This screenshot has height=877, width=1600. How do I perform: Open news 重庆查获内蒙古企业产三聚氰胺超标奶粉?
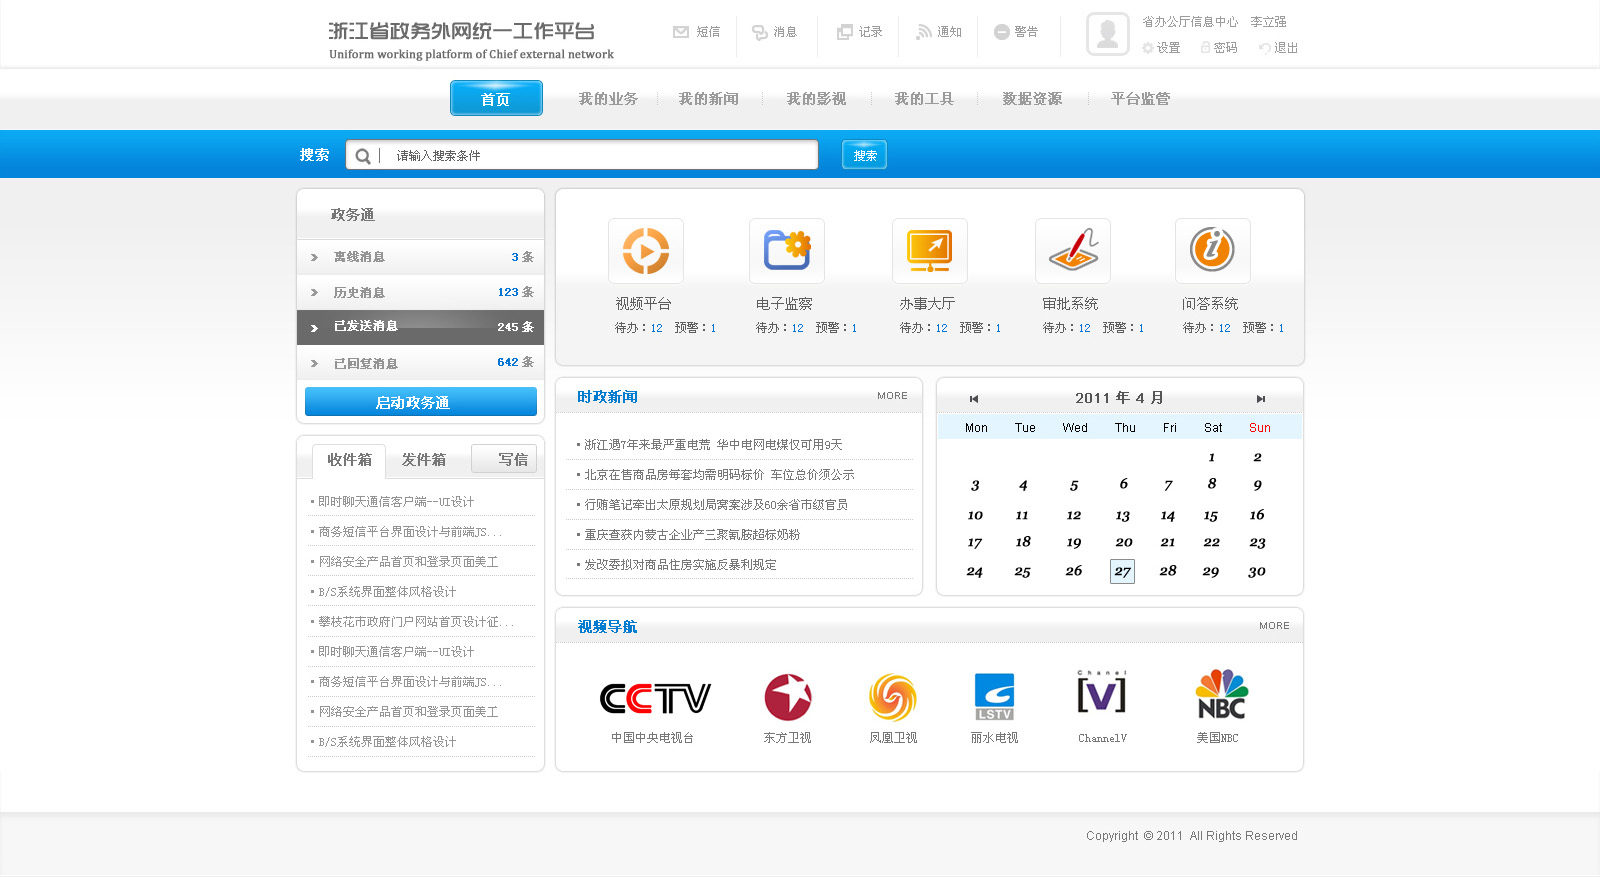coord(692,535)
